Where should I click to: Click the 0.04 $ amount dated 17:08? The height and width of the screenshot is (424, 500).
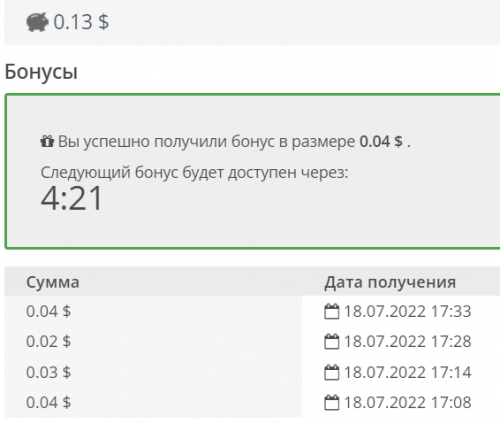[49, 402]
